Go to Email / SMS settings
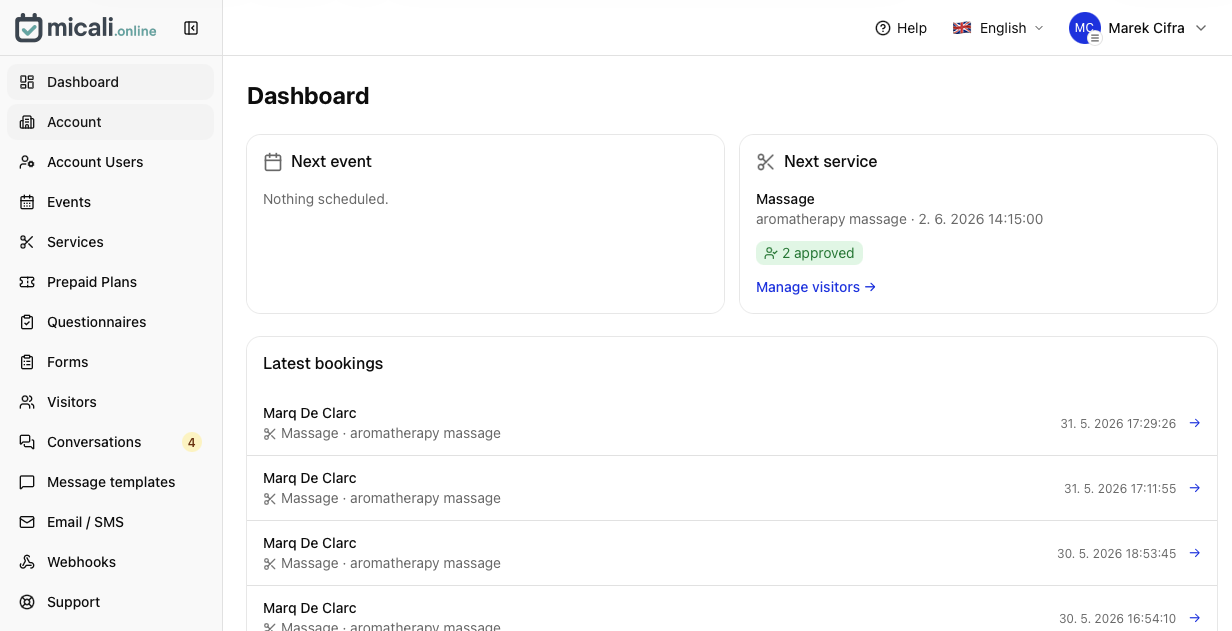Viewport: 1232px width, 631px height. pyautogui.click(x=110, y=522)
